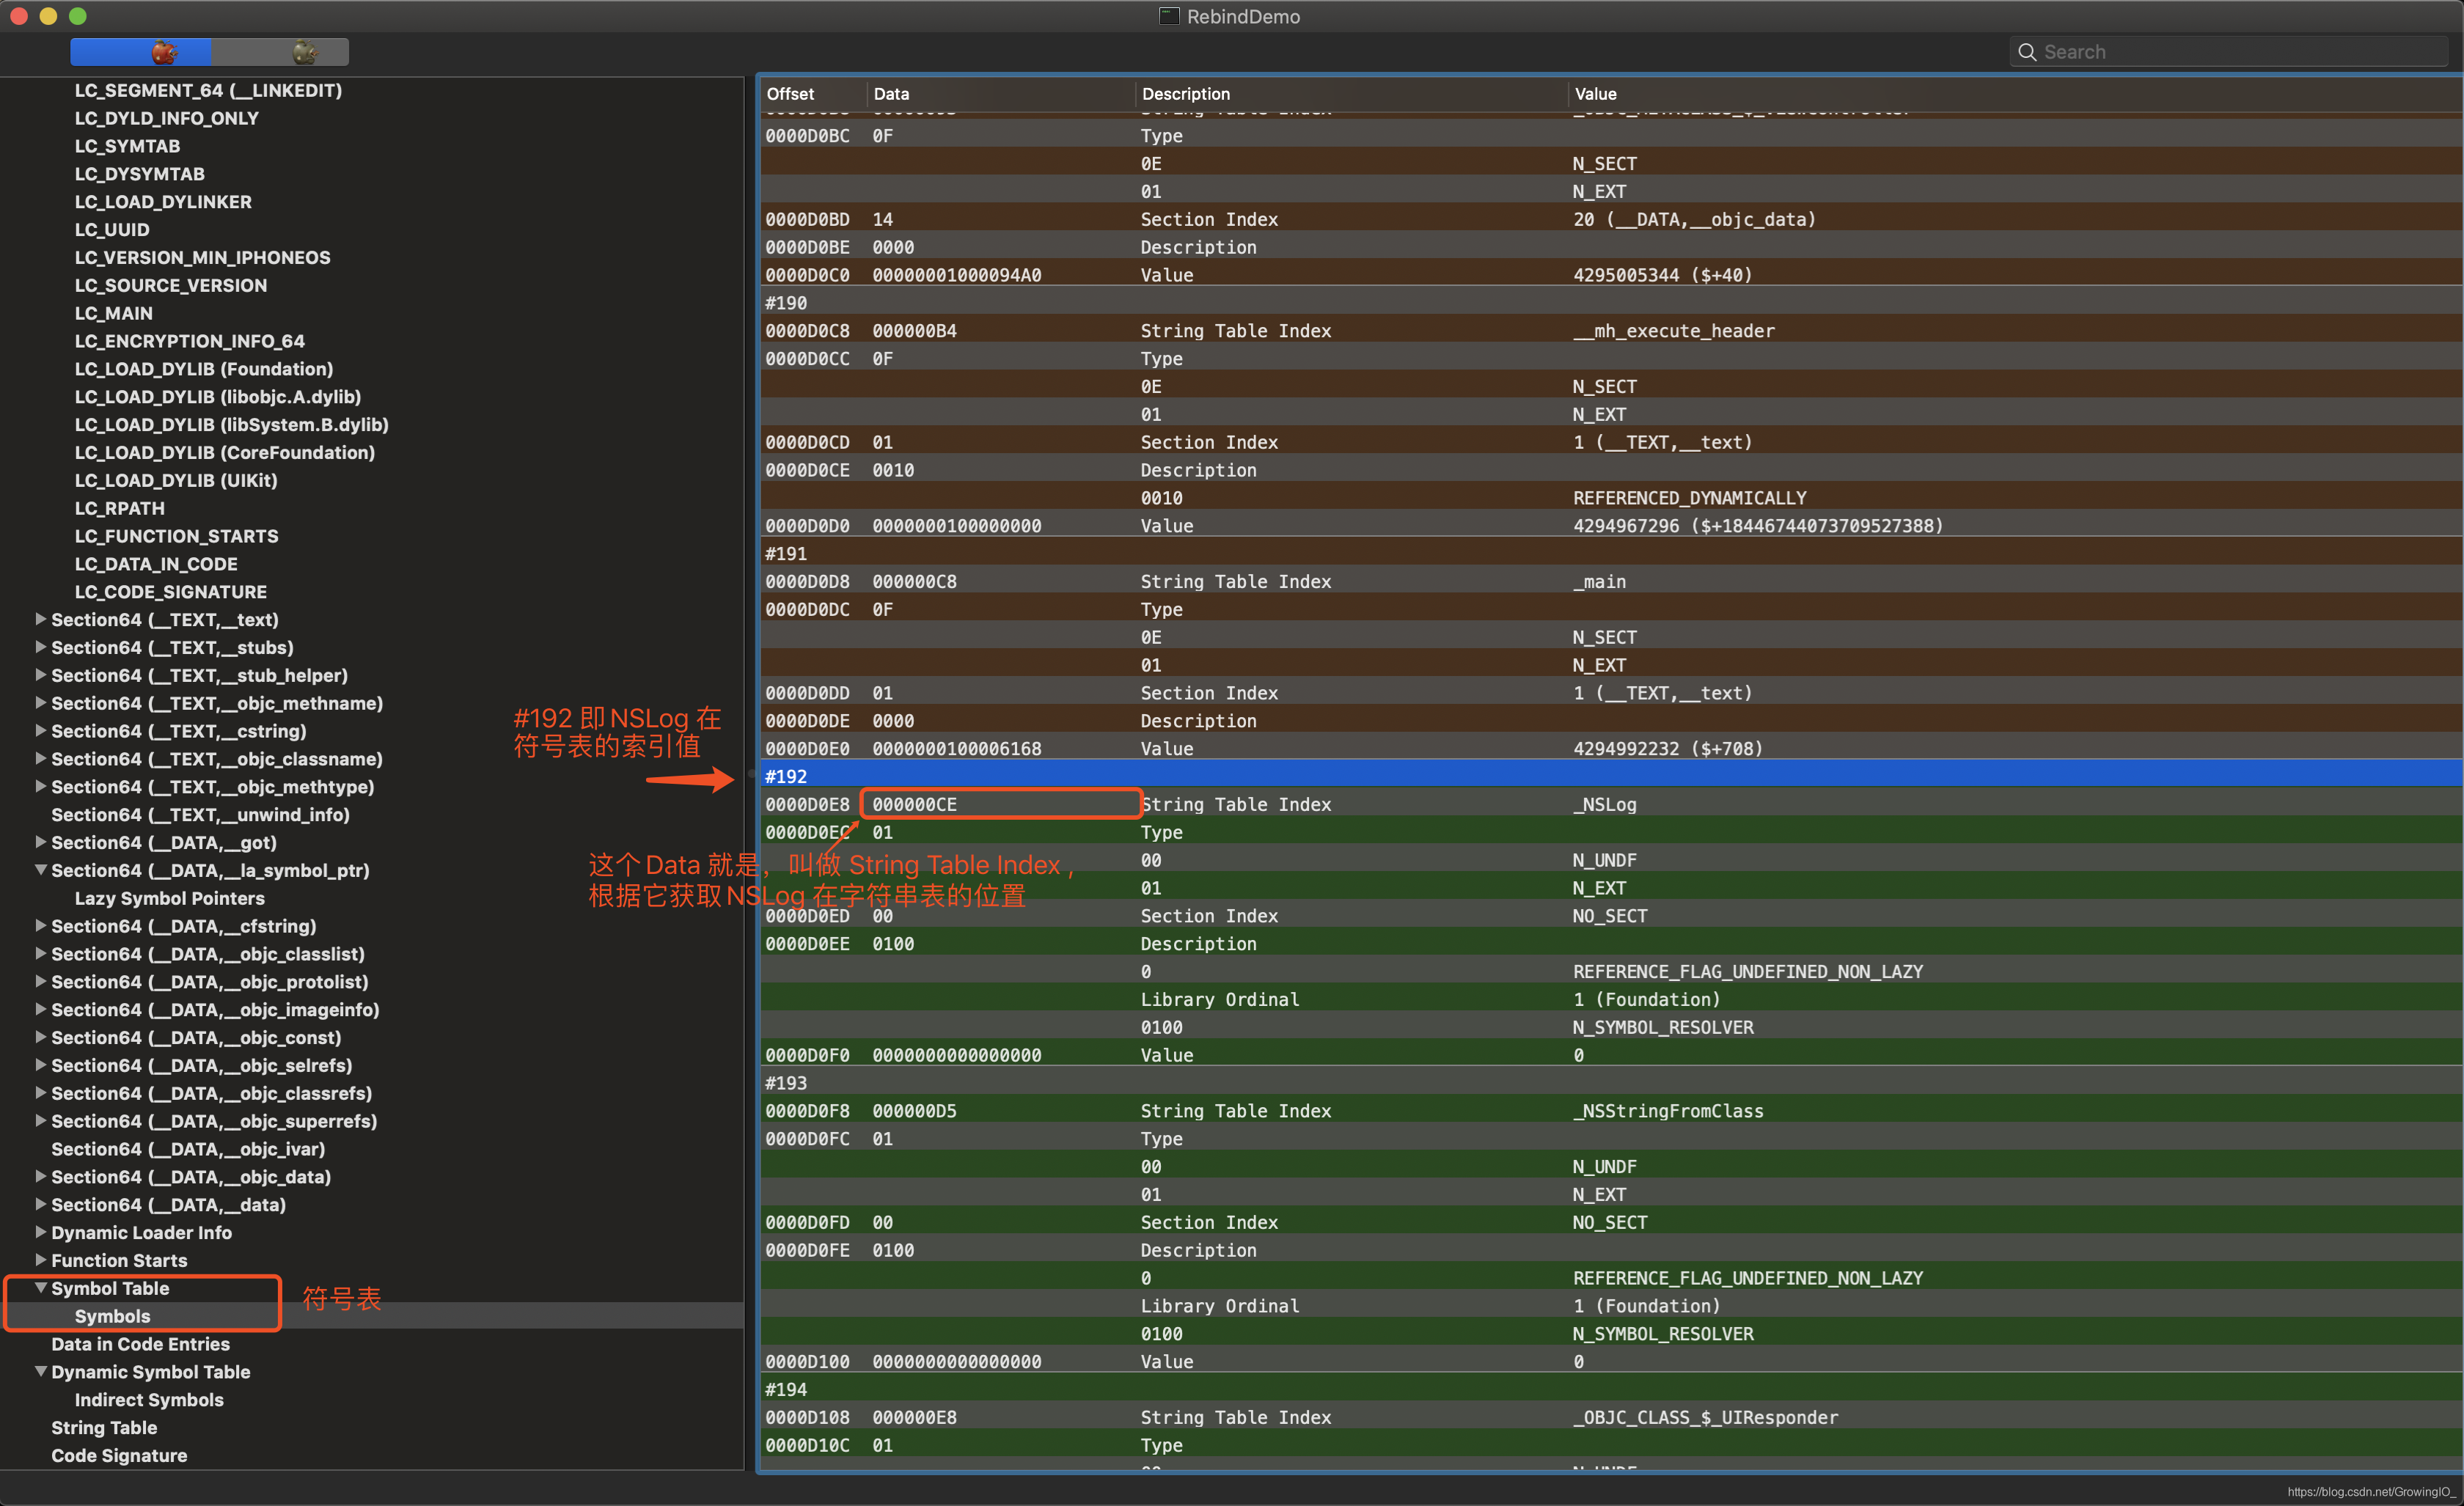The image size is (2464, 1506).
Task: Select the red apple view toggle
Action: point(141,52)
